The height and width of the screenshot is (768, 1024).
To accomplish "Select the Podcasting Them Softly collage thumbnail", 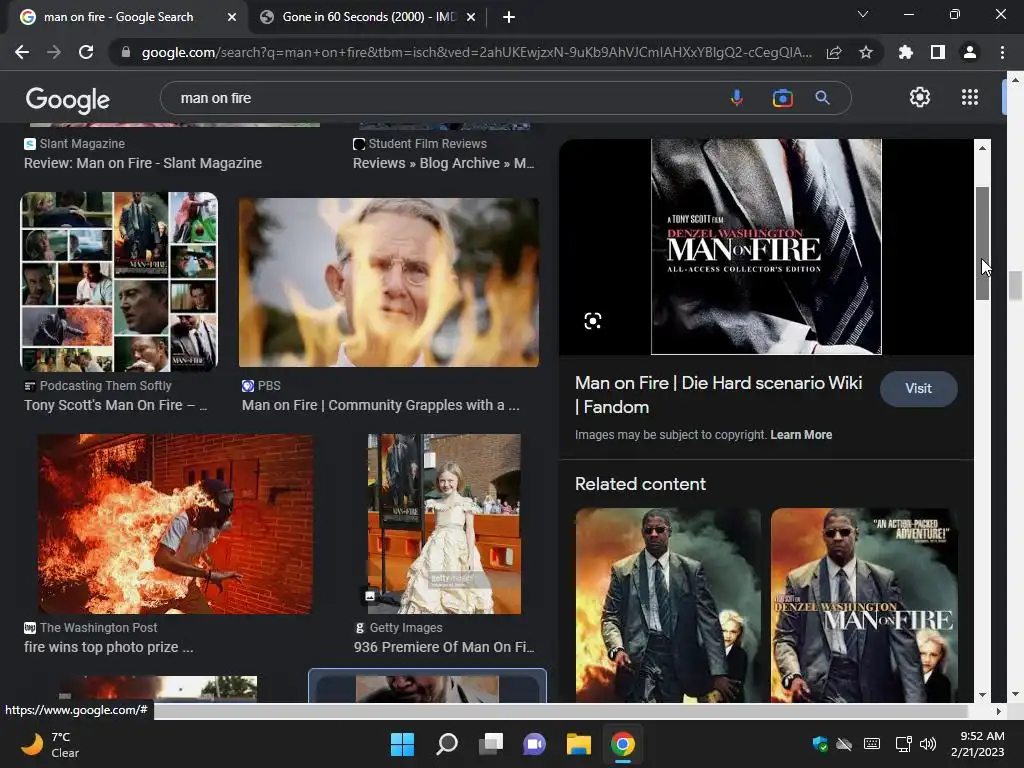I will 119,281.
